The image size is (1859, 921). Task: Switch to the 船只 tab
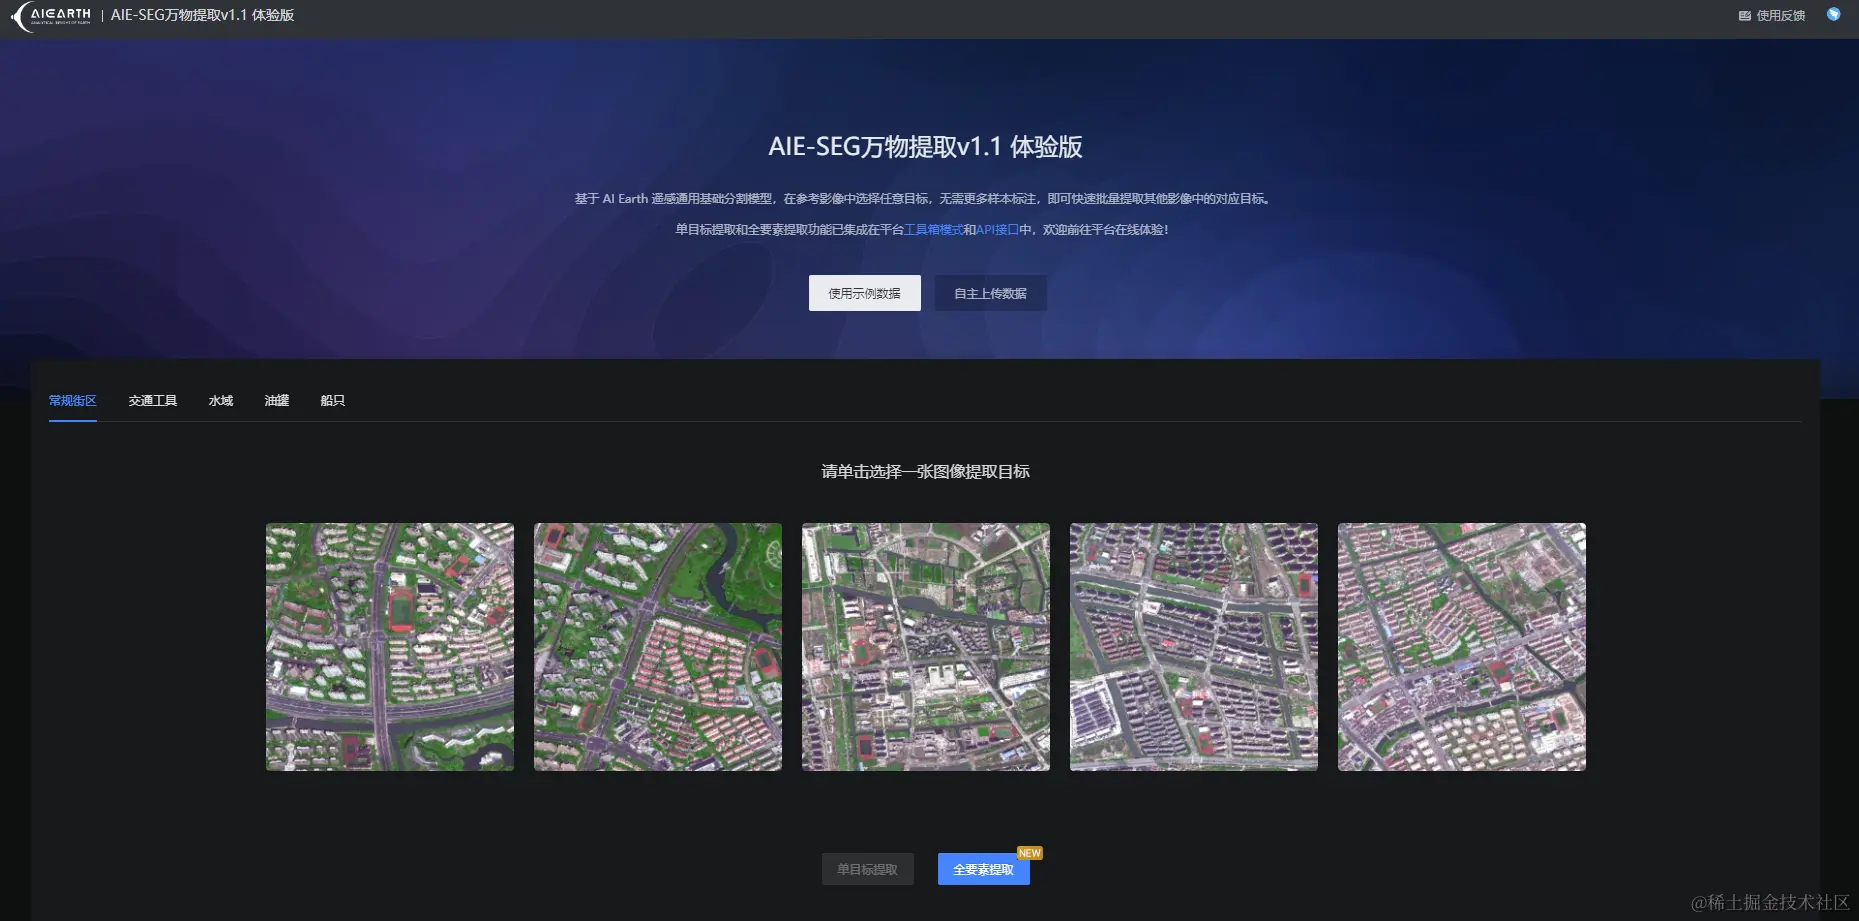(333, 400)
